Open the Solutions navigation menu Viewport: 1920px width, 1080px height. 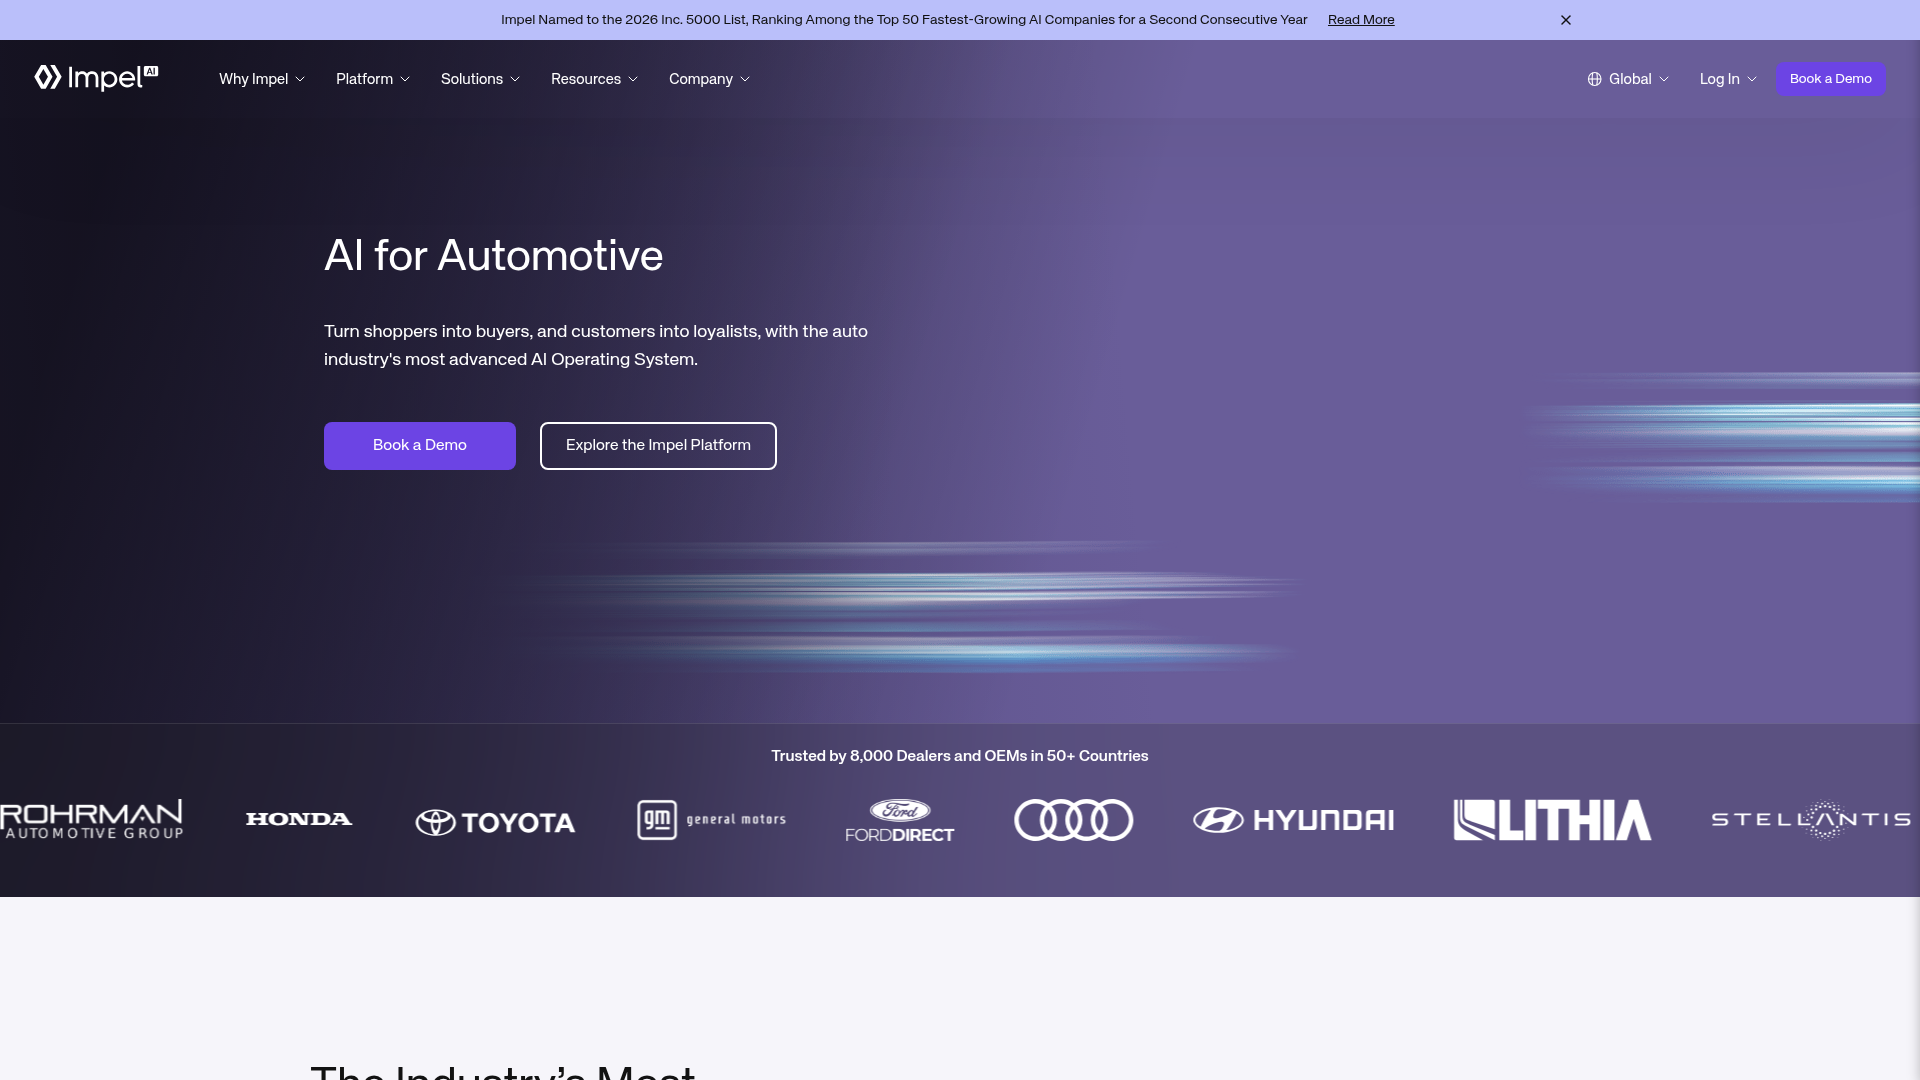pos(480,79)
